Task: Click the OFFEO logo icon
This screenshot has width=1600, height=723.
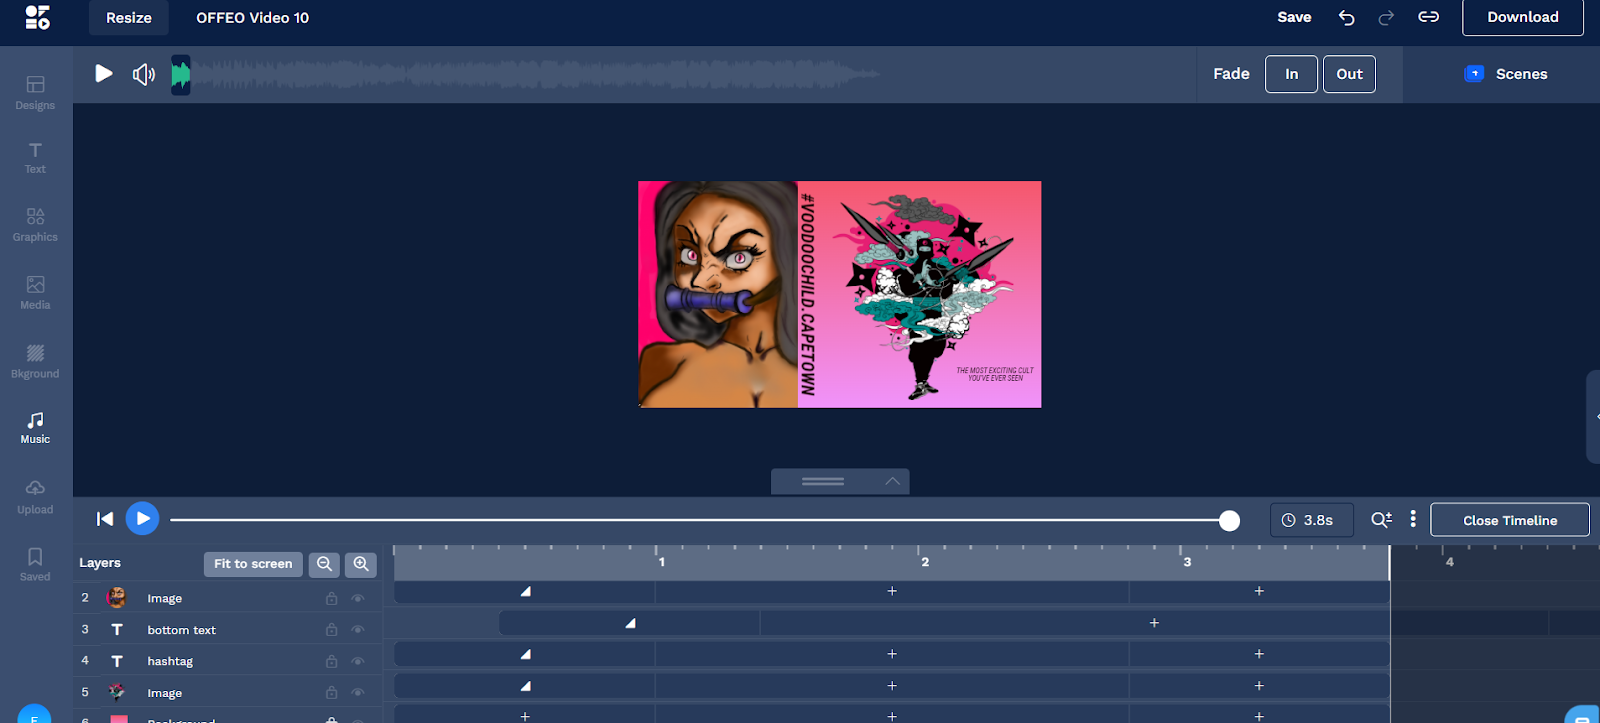Action: coord(37,17)
